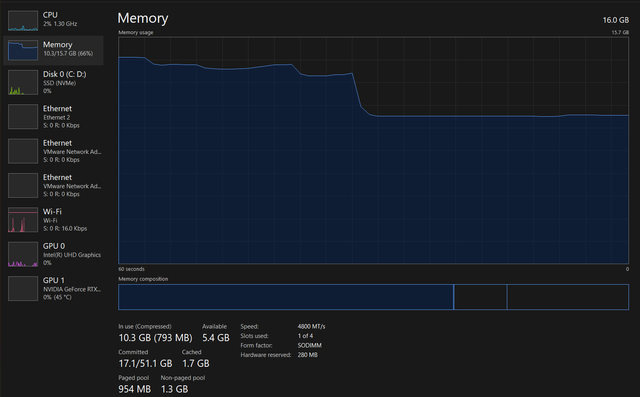This screenshot has width=640, height=397.
Task: Click the 16.0 GB total memory label
Action: pos(616,20)
